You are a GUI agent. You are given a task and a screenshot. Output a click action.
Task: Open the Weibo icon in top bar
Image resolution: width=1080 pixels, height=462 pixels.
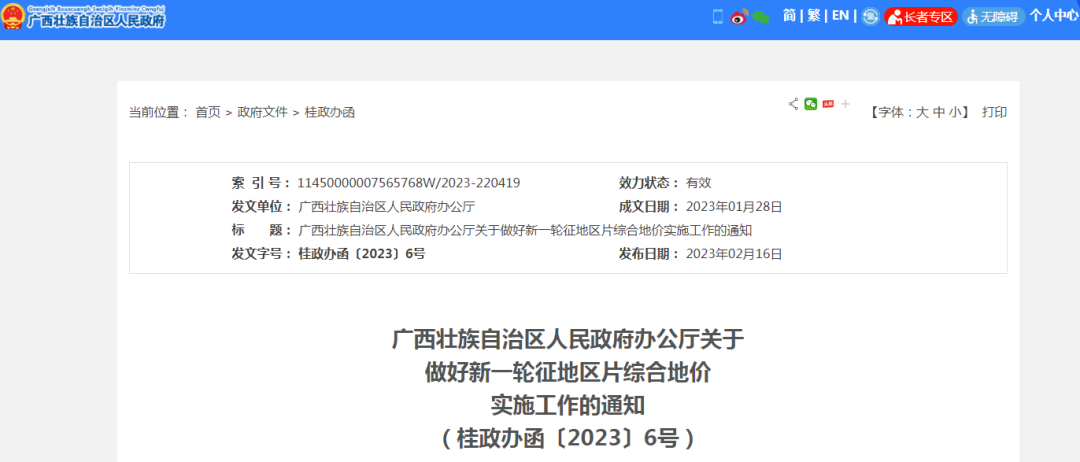coord(739,16)
